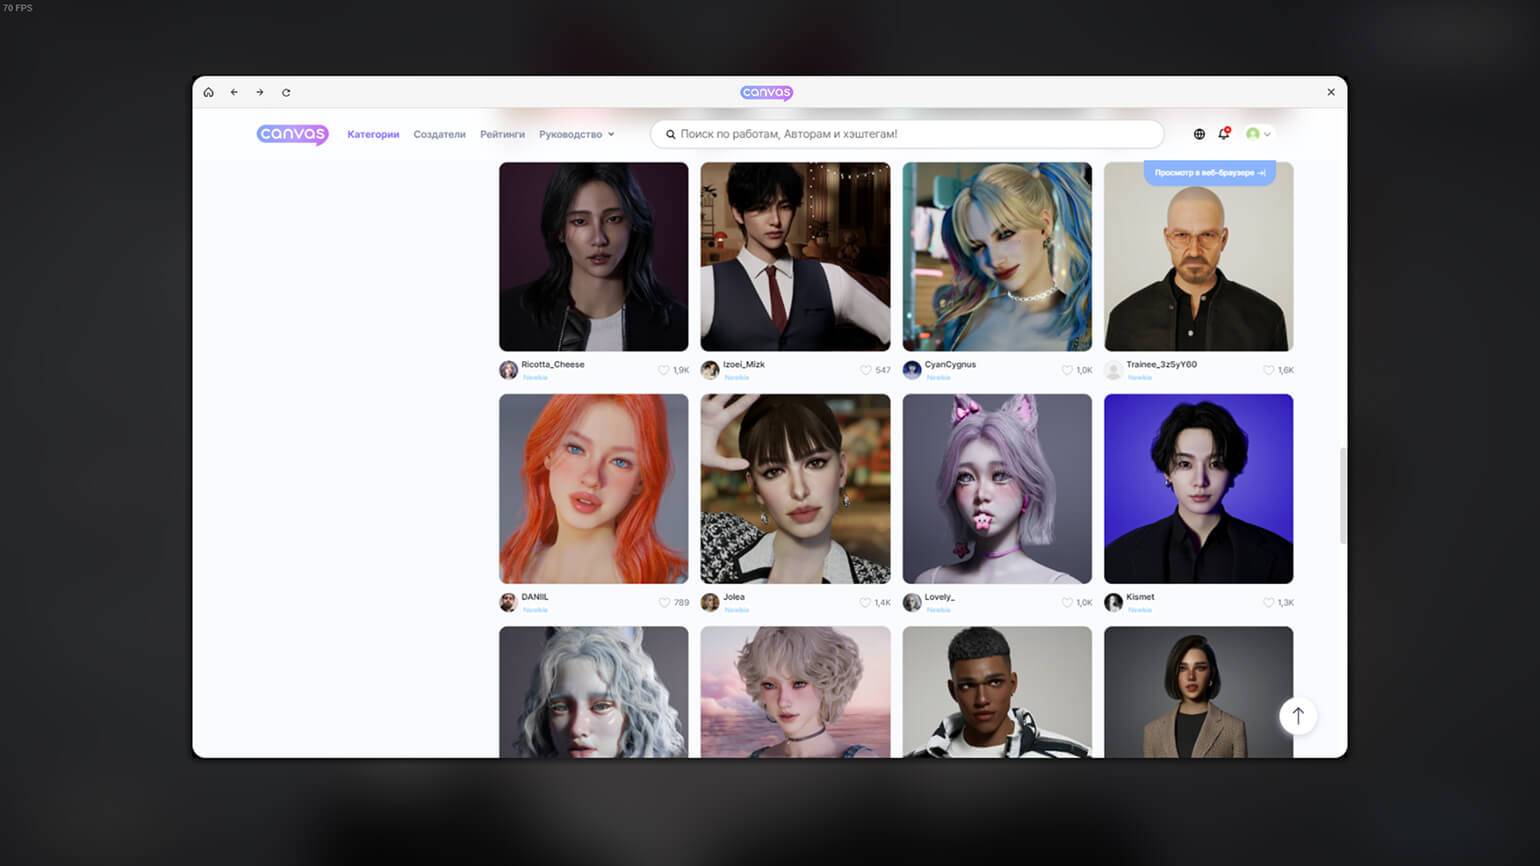
Task: Go forward with the right arrow icon
Action: [x=260, y=92]
